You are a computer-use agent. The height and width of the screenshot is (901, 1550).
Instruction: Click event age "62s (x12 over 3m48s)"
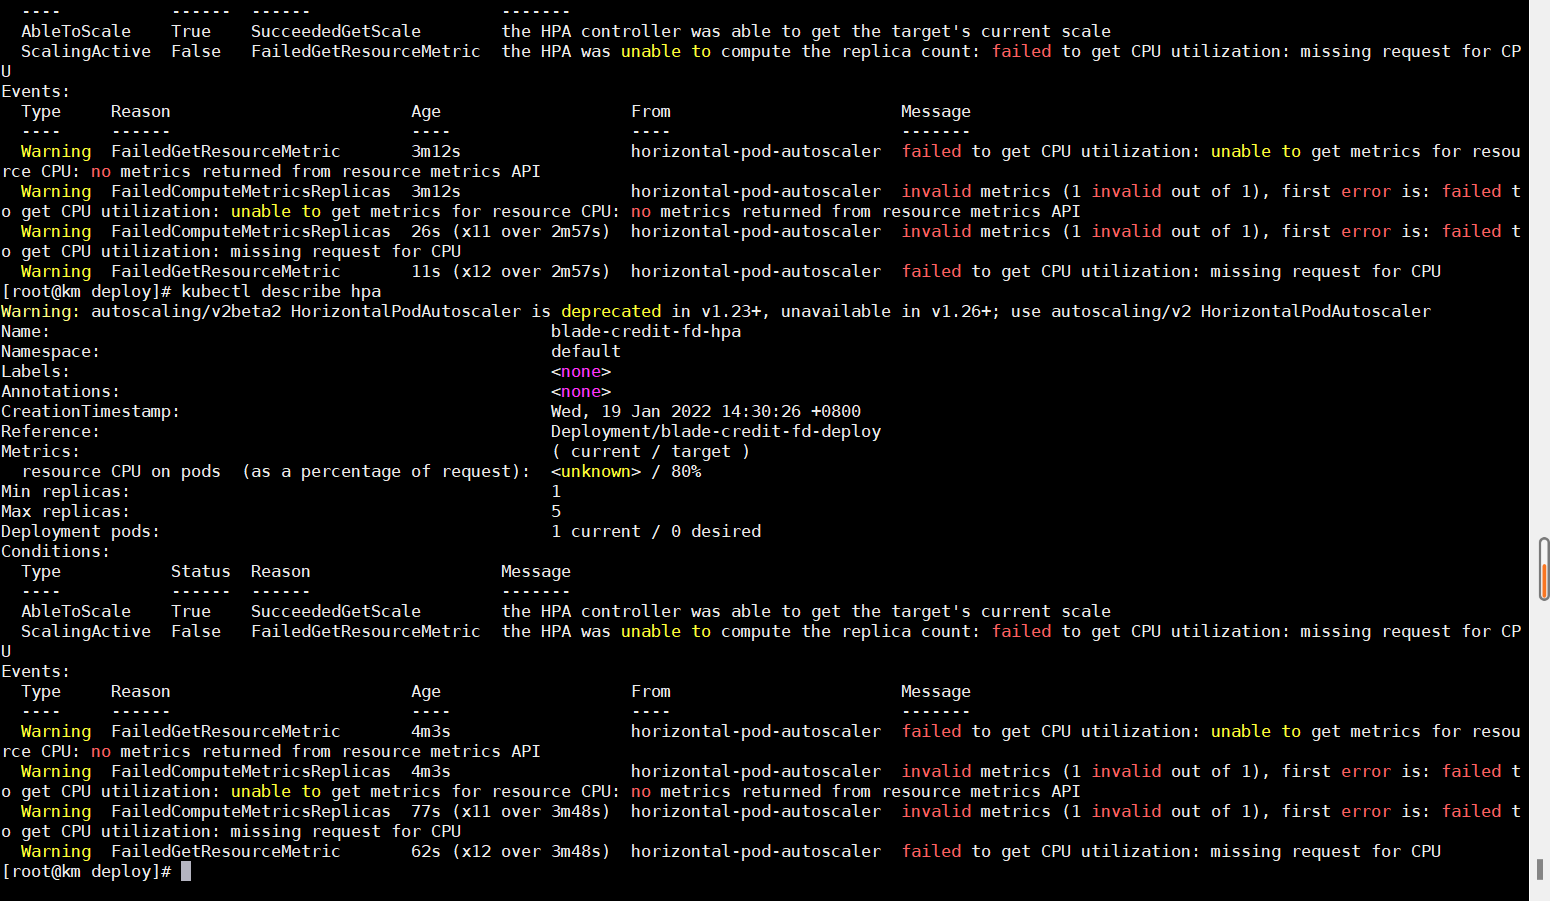511,851
